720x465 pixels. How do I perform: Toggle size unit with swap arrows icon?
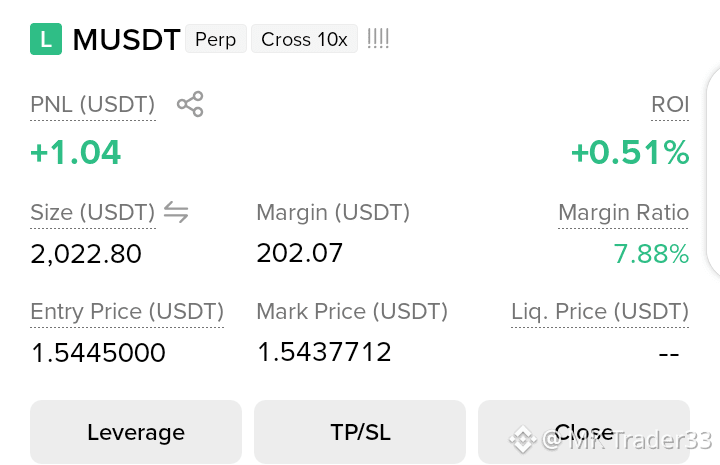(x=176, y=212)
